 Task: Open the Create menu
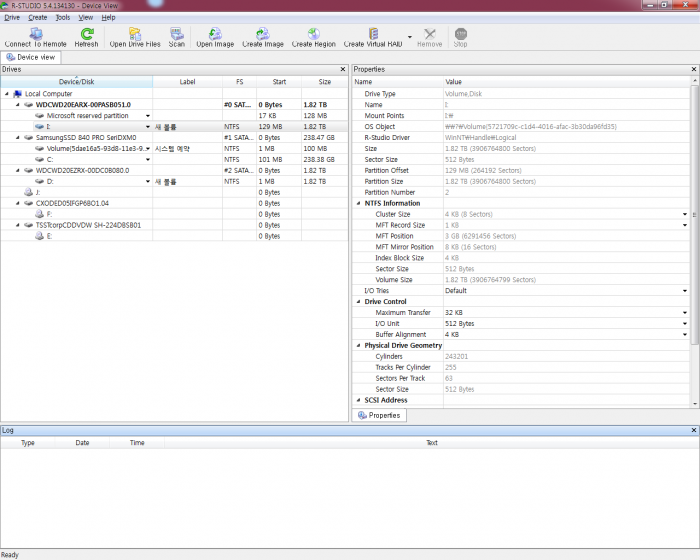coord(38,17)
